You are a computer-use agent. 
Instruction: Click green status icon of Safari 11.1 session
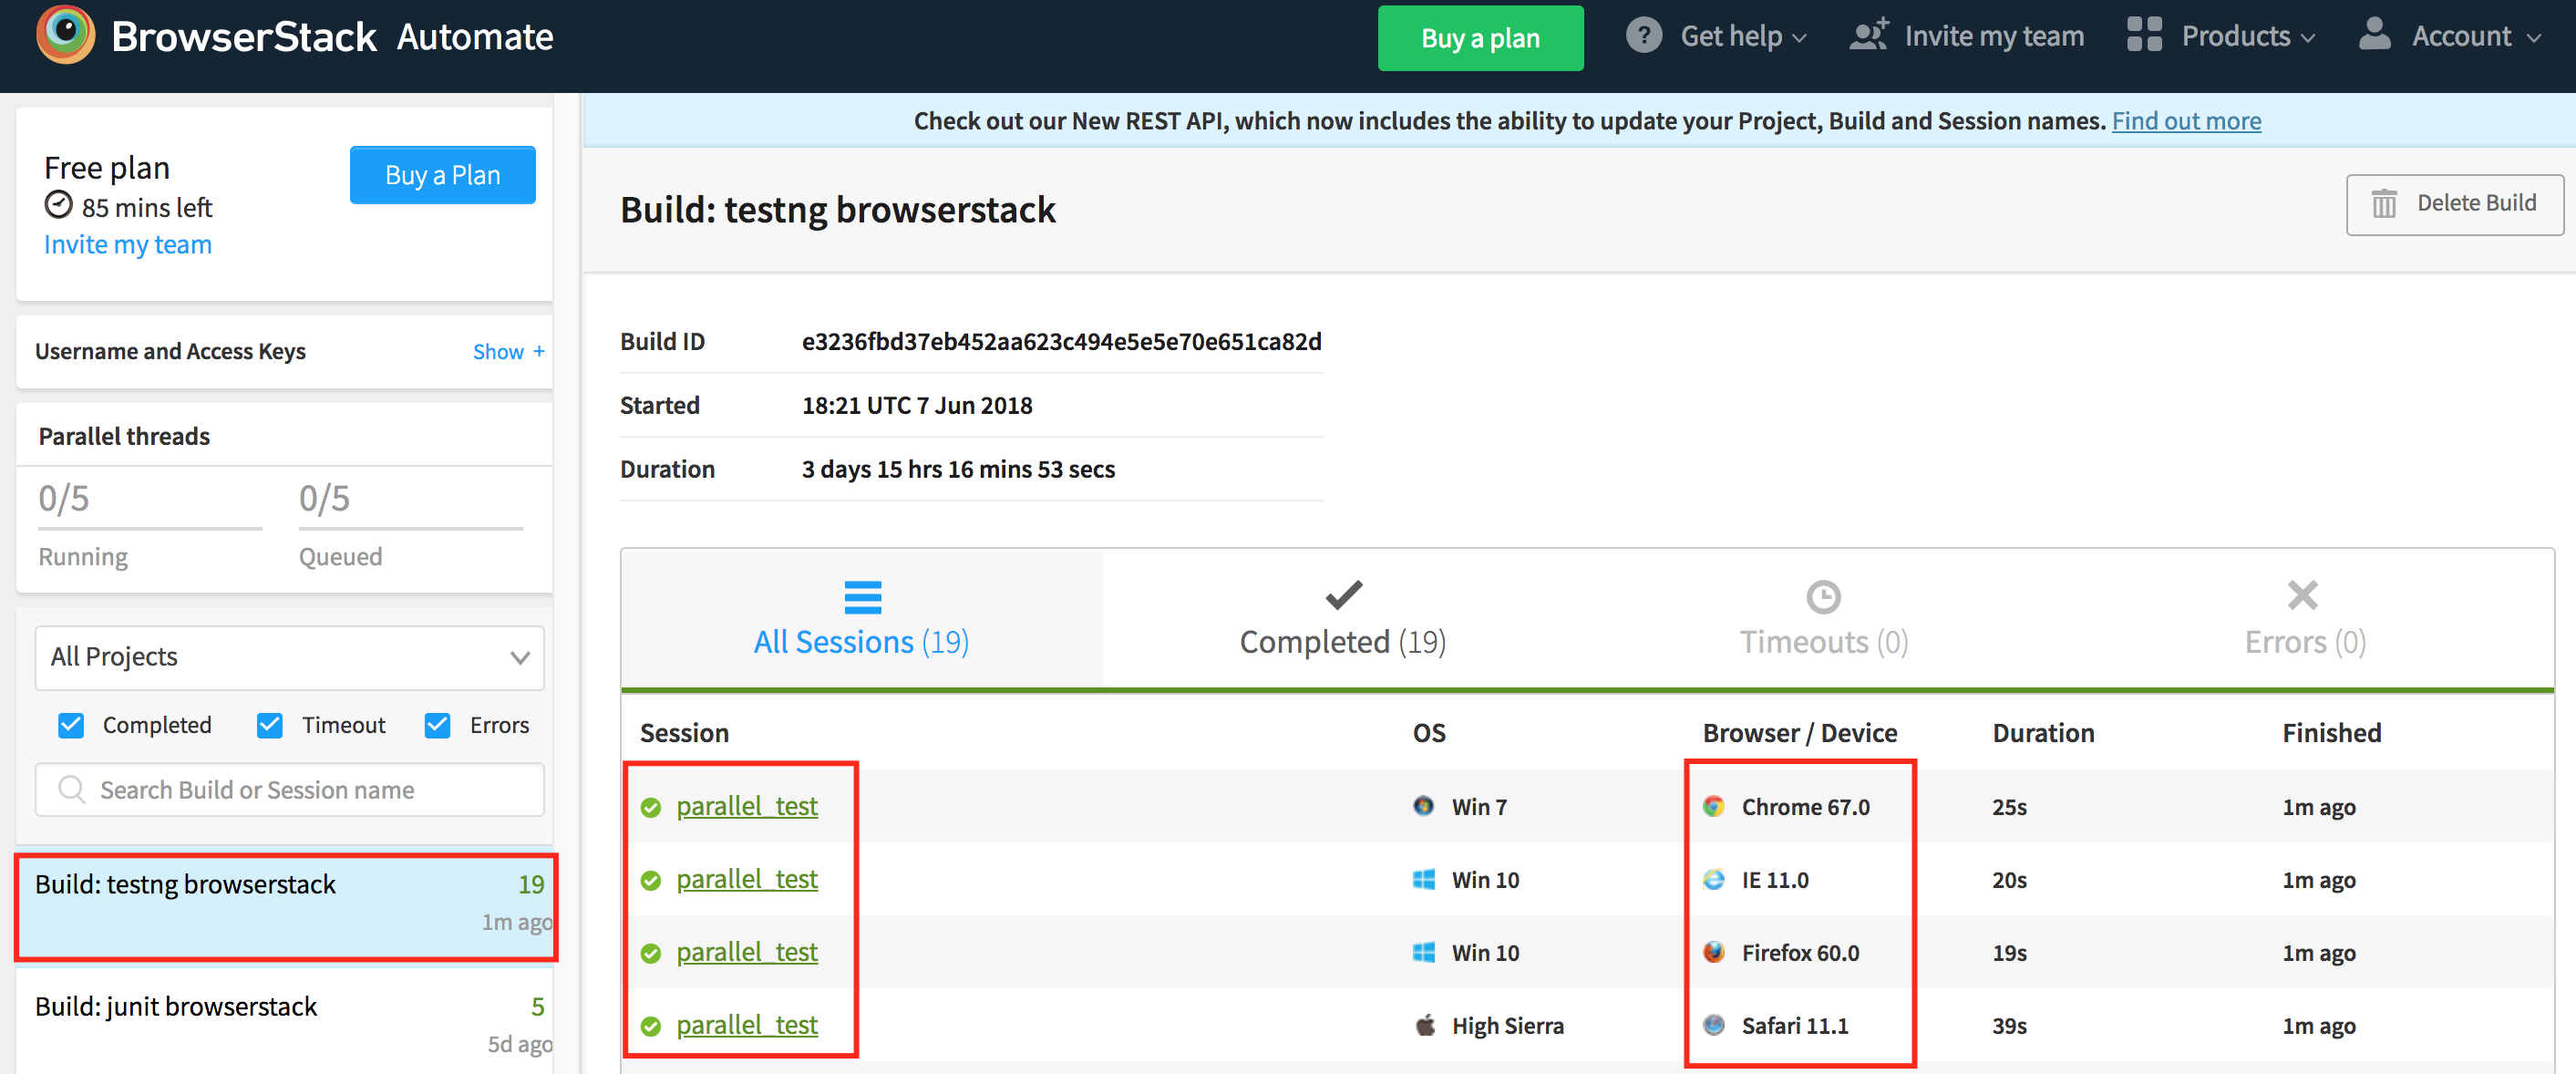(651, 1027)
